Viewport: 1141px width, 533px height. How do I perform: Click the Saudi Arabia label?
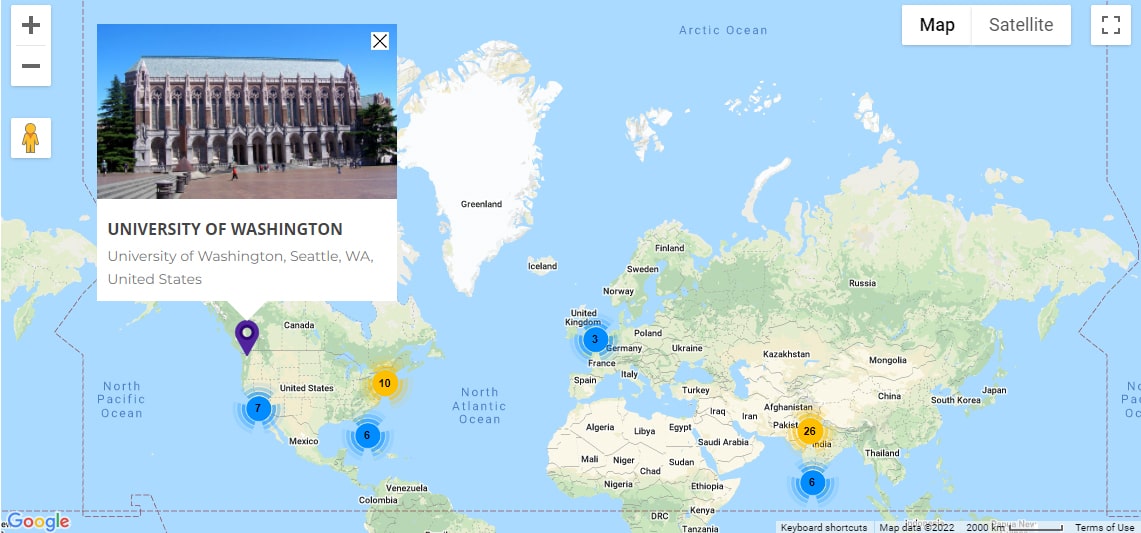point(723,442)
